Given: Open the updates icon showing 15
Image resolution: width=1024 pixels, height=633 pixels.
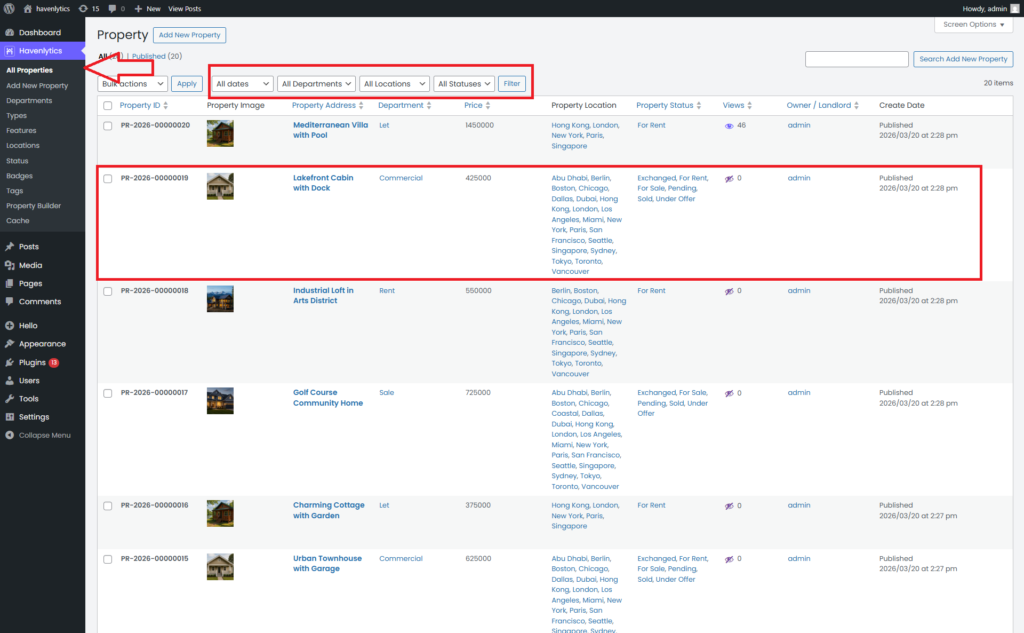Looking at the screenshot, I should [83, 8].
